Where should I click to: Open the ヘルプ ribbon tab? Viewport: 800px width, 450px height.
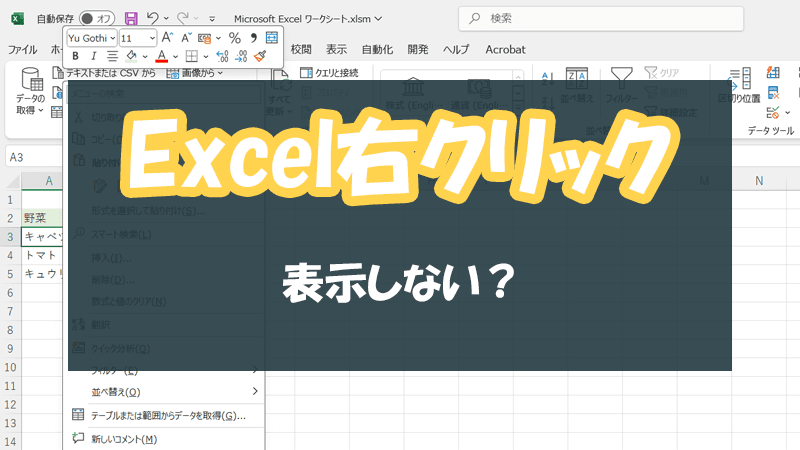(x=456, y=49)
